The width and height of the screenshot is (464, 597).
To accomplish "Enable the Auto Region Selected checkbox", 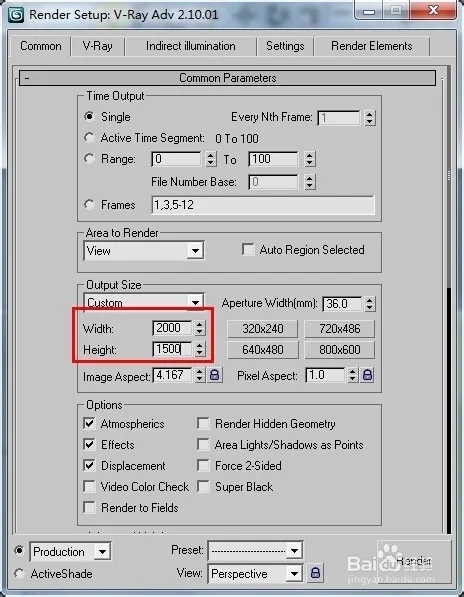I will (x=248, y=250).
